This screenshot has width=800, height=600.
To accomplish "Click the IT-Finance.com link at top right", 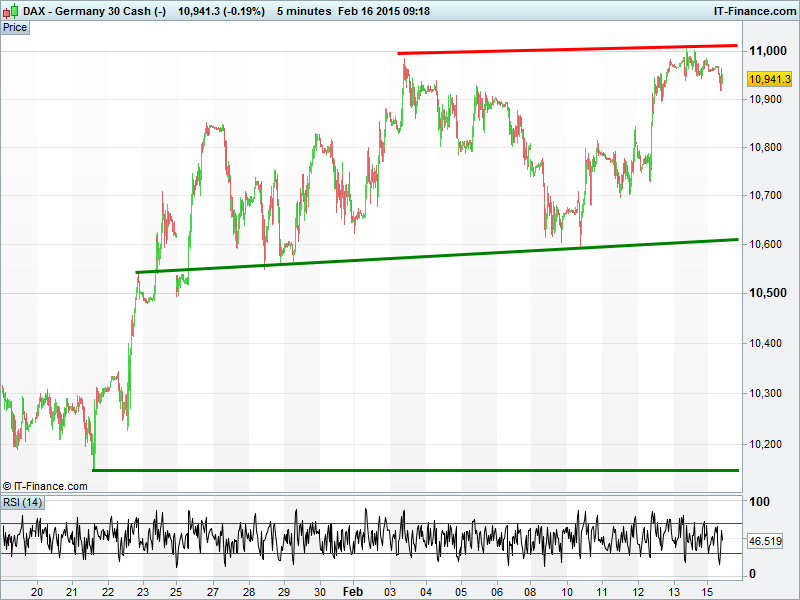I will pos(753,11).
